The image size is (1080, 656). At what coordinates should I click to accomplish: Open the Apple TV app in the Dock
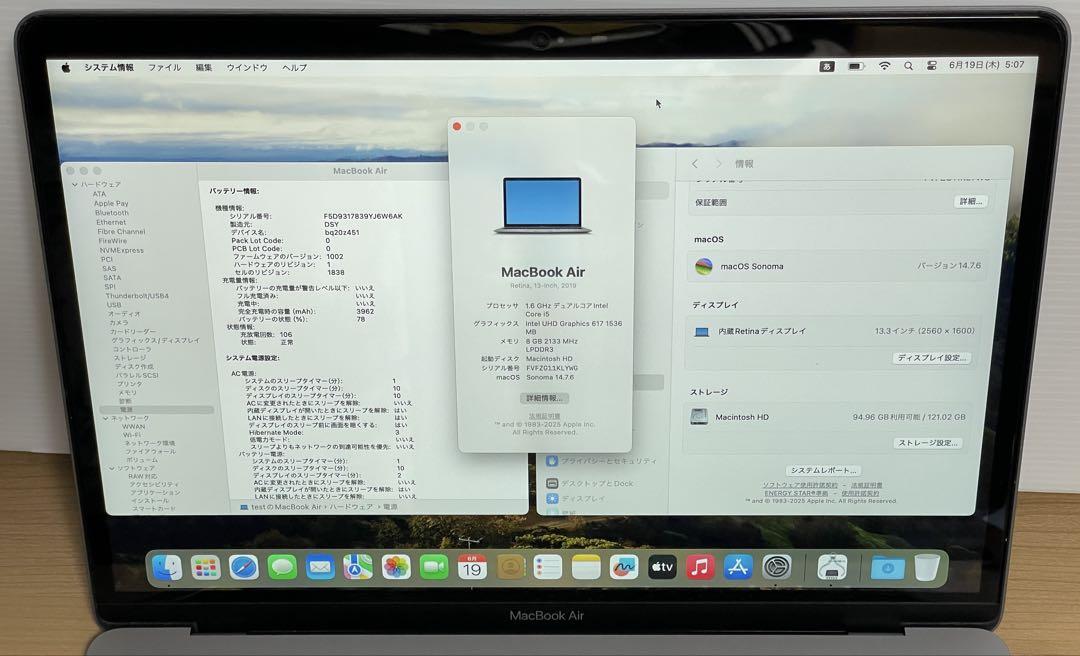(662, 567)
